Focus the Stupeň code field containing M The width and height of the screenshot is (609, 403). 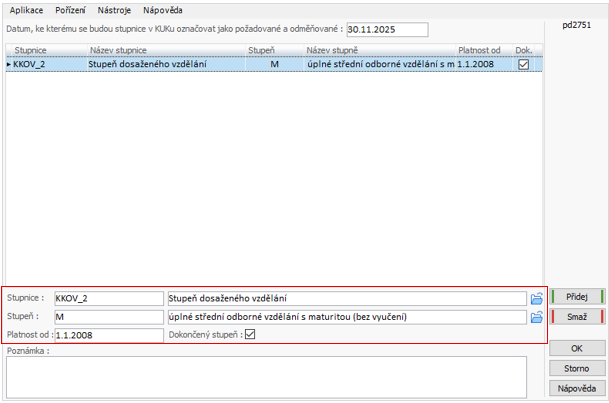[108, 317]
